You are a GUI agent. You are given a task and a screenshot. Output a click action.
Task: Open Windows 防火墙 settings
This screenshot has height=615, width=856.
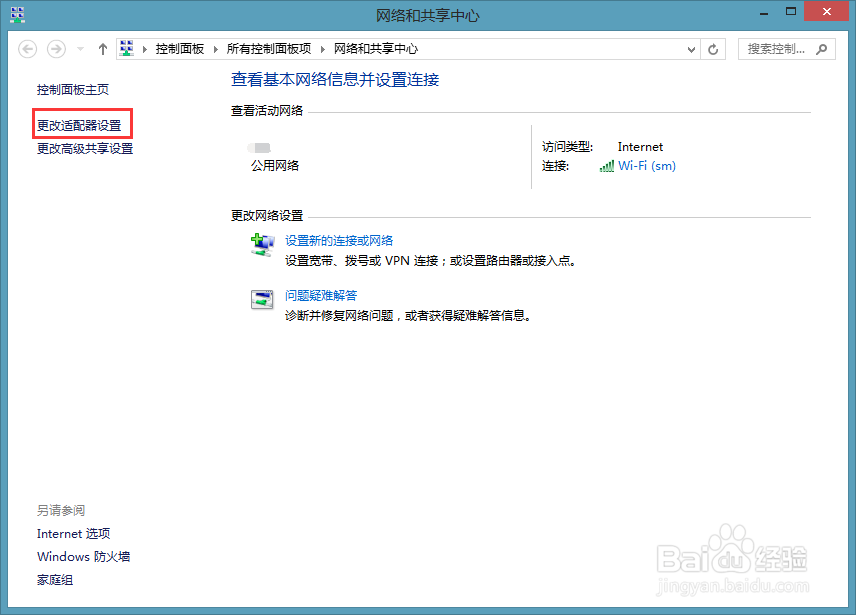coord(83,556)
